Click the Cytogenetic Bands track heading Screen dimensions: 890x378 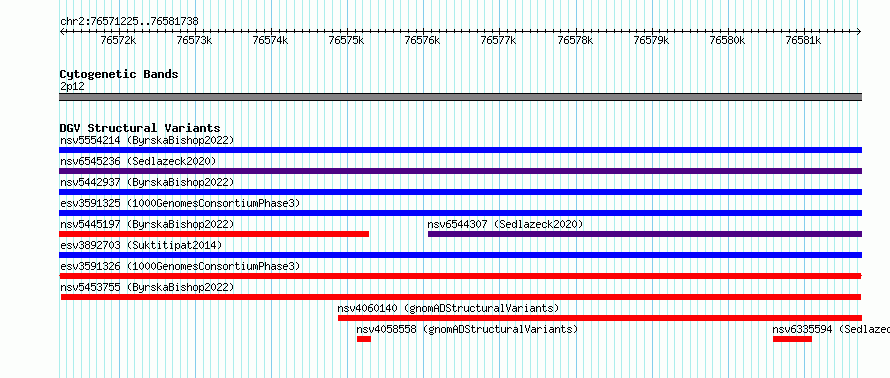pyautogui.click(x=119, y=74)
